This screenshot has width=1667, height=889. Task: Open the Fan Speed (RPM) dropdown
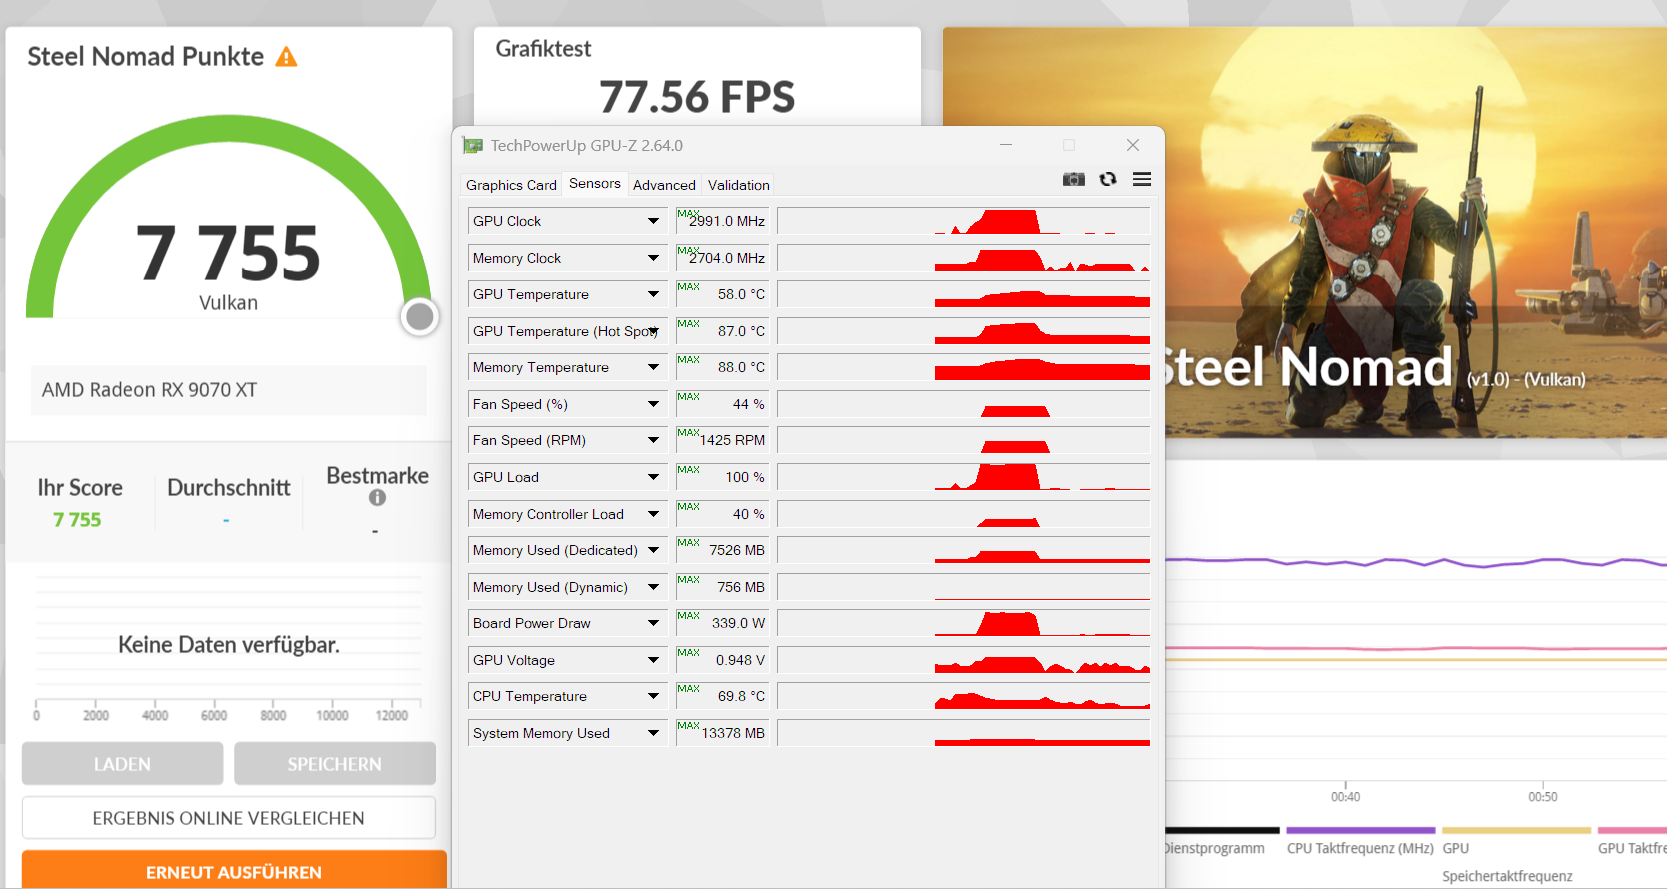pyautogui.click(x=653, y=440)
